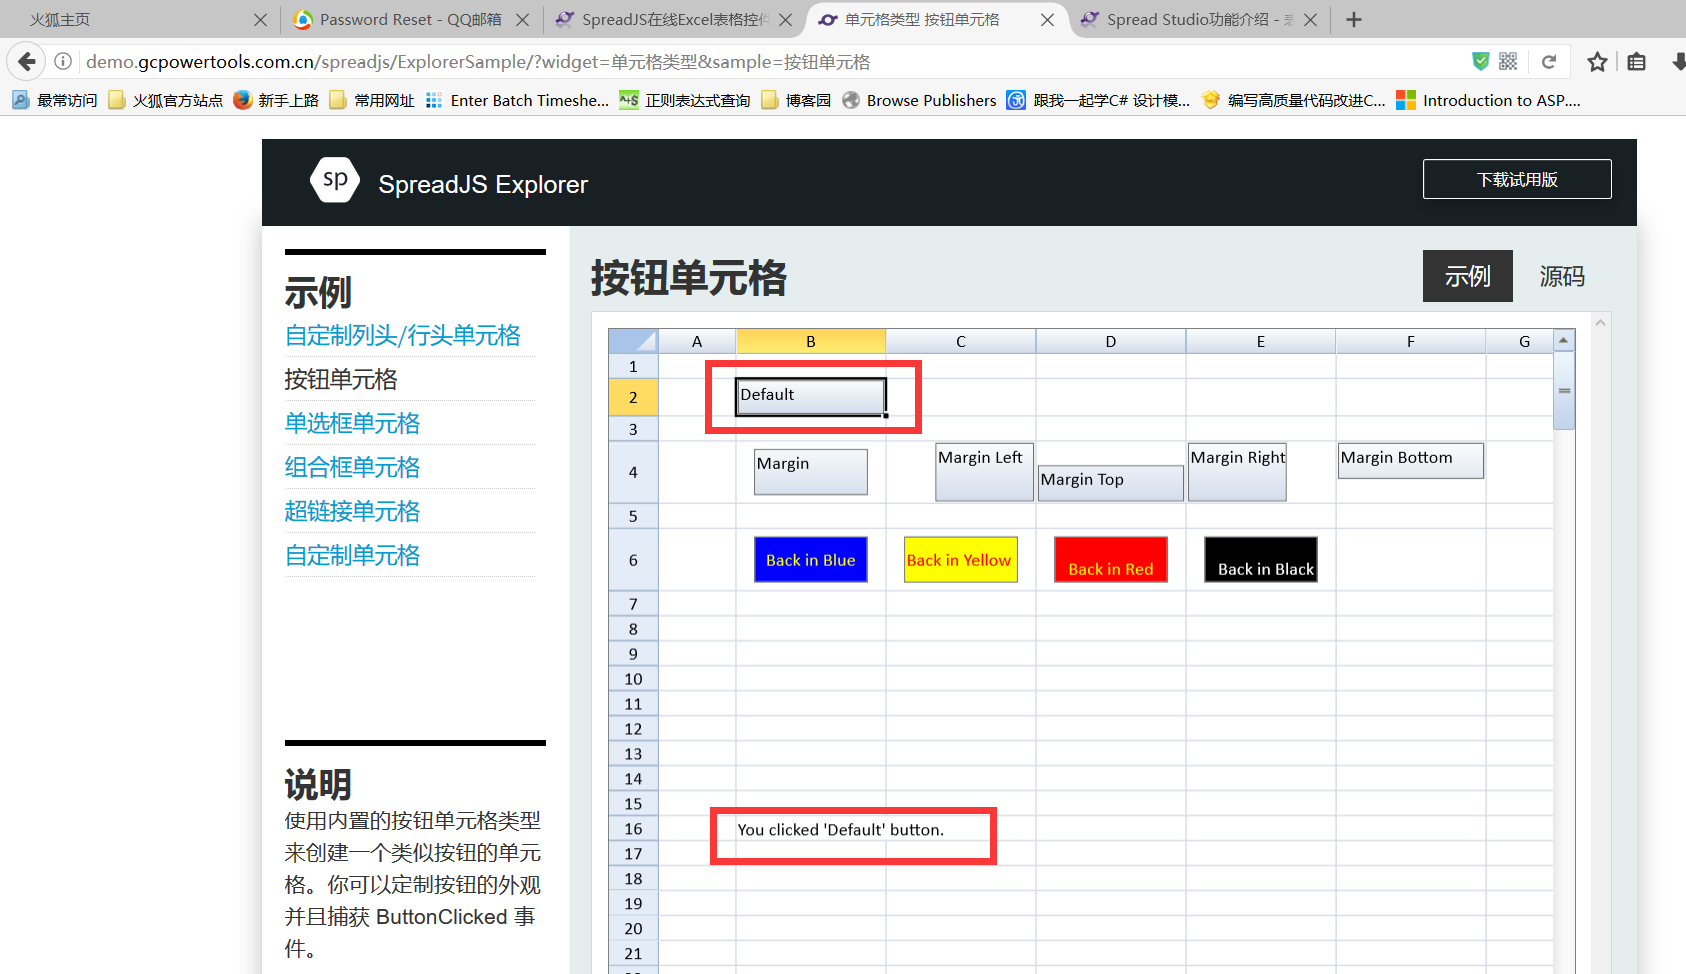The image size is (1686, 974).
Task: Select column C header
Action: pos(961,341)
